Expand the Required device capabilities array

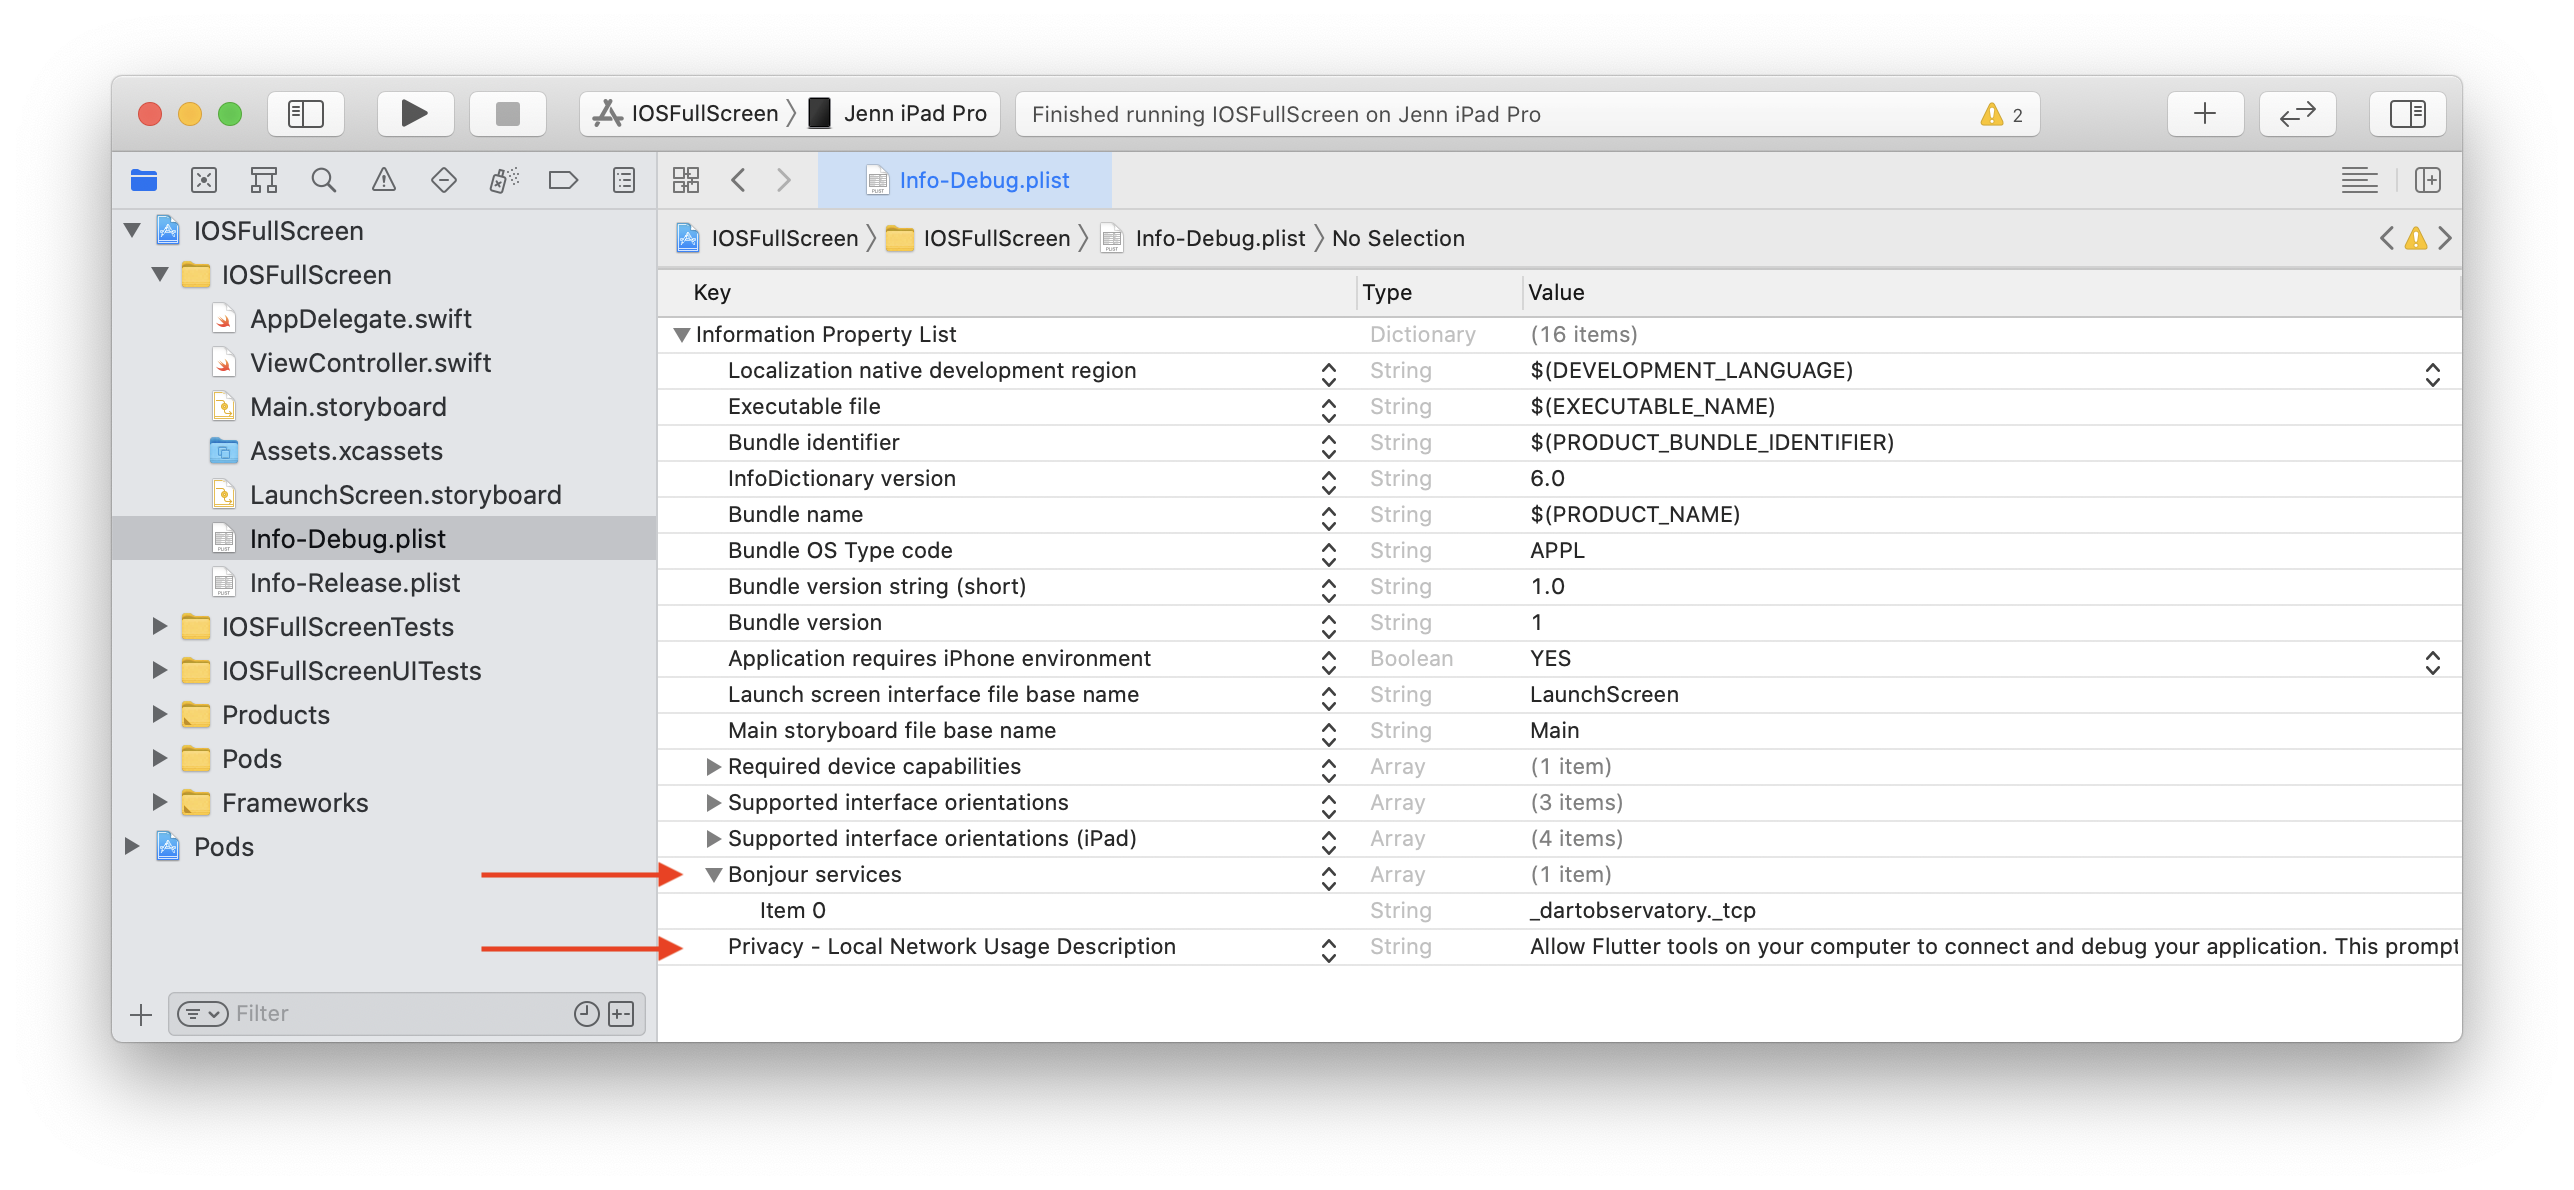pos(712,766)
